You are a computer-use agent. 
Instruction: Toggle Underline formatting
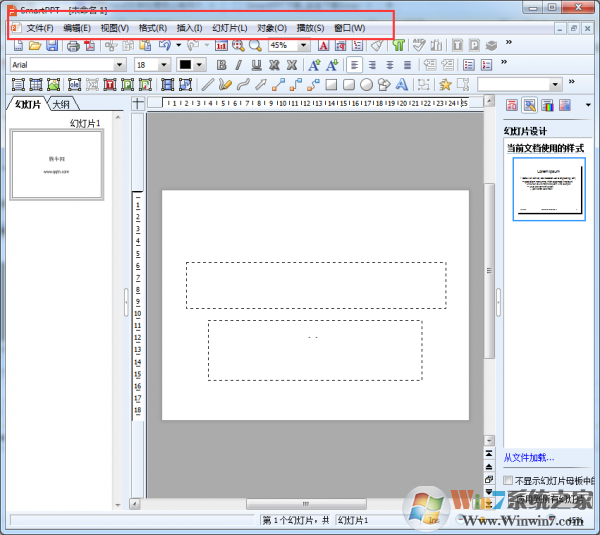256,65
